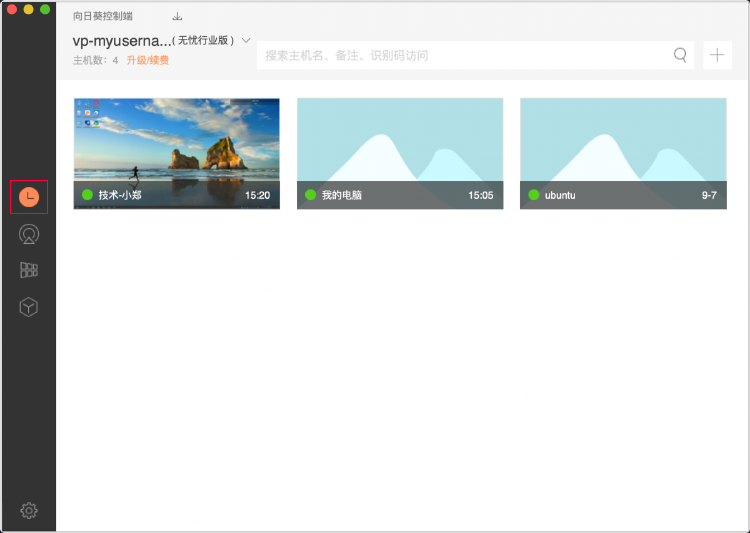This screenshot has width=750, height=533.
Task: Open the recent sessions clock icon
Action: point(29,197)
